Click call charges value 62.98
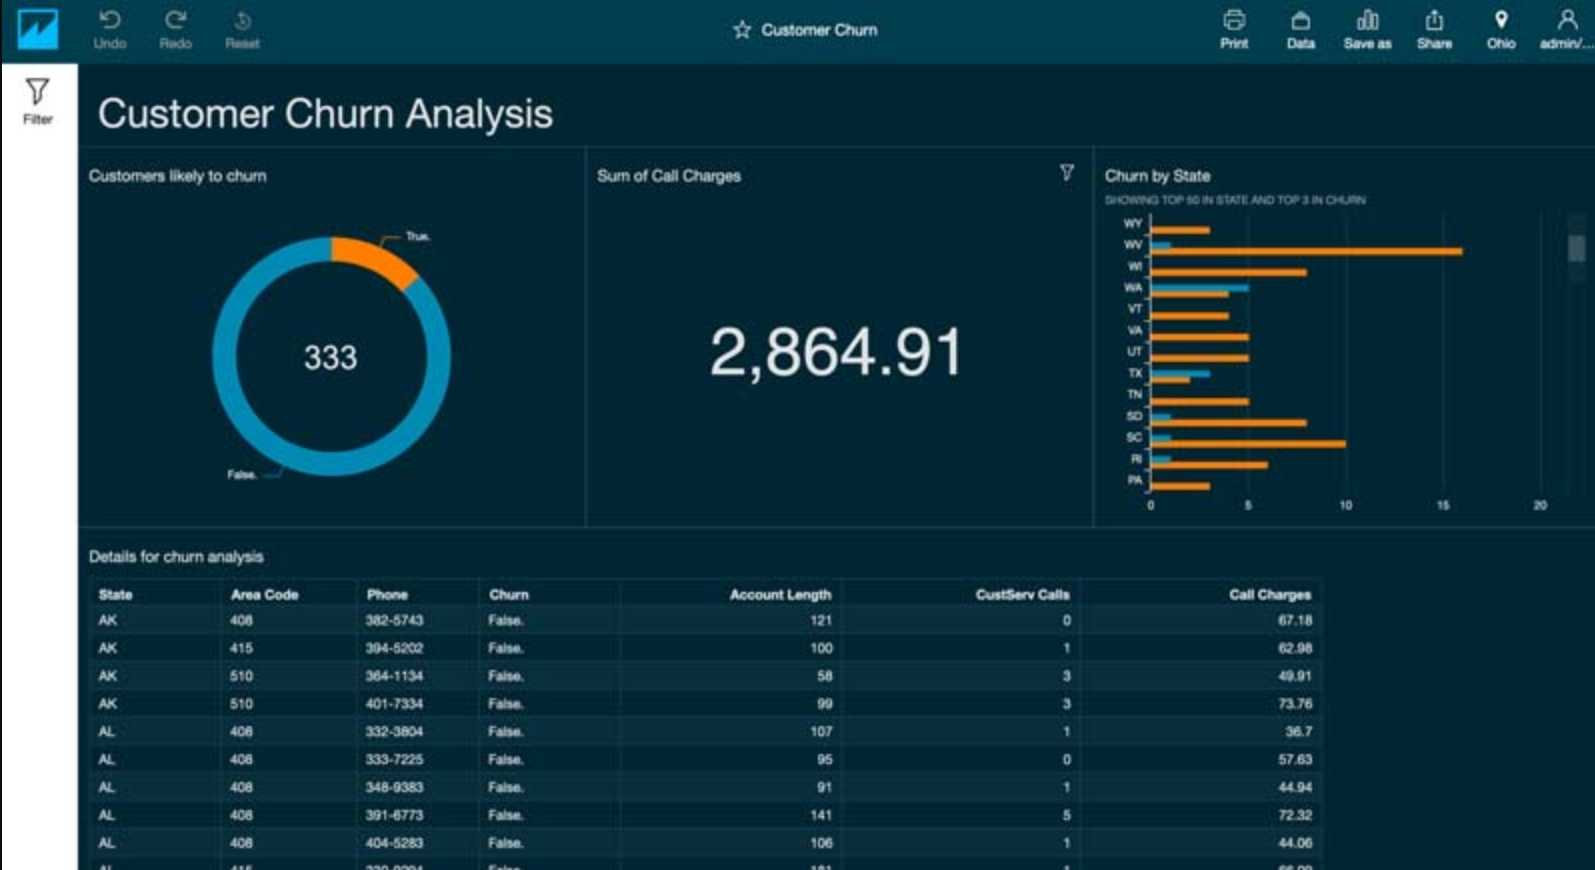This screenshot has height=870, width=1595. [1295, 648]
